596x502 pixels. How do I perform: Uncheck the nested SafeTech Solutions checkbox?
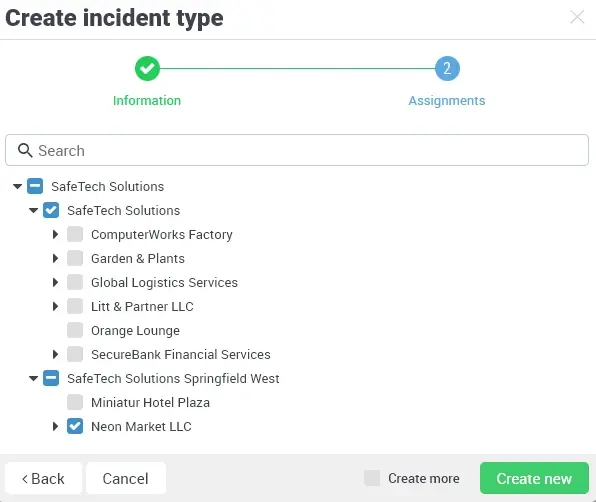51,210
